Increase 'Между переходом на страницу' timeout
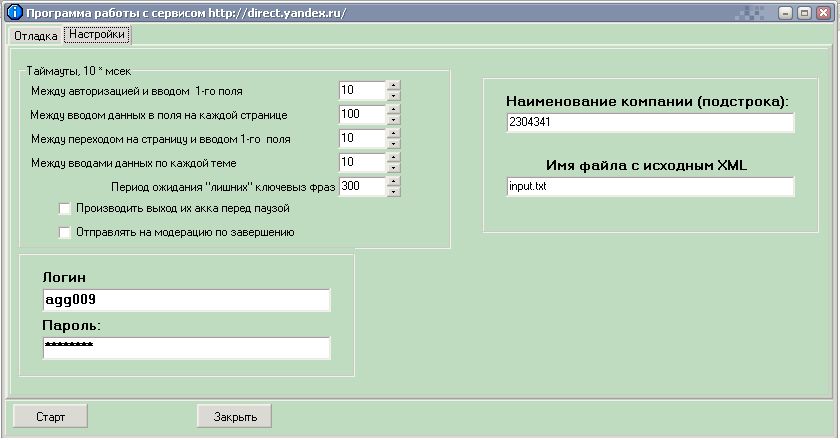Viewport: 840px width, 440px height. (x=394, y=133)
